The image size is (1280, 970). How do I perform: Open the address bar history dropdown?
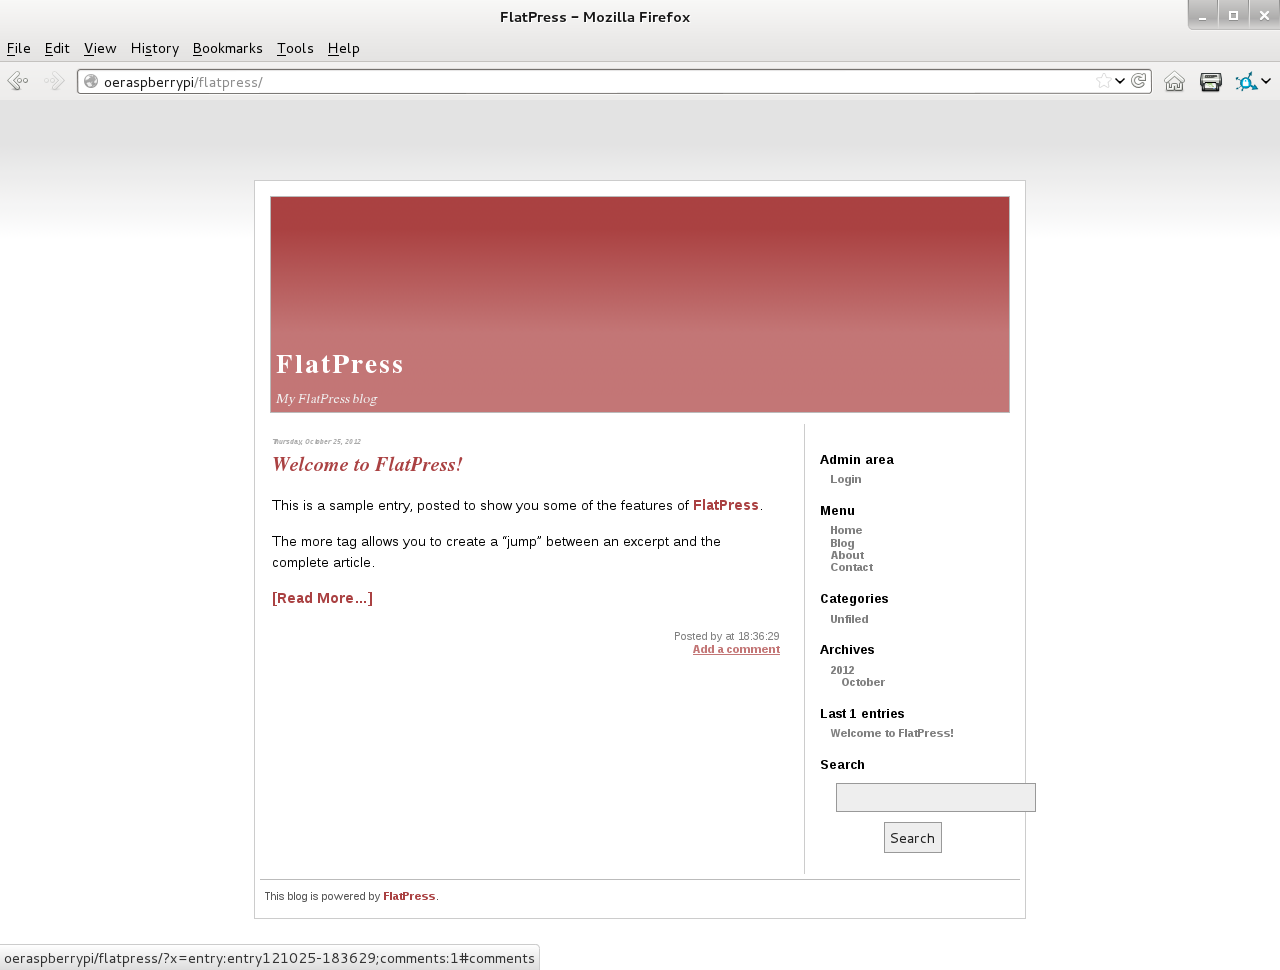(1119, 80)
